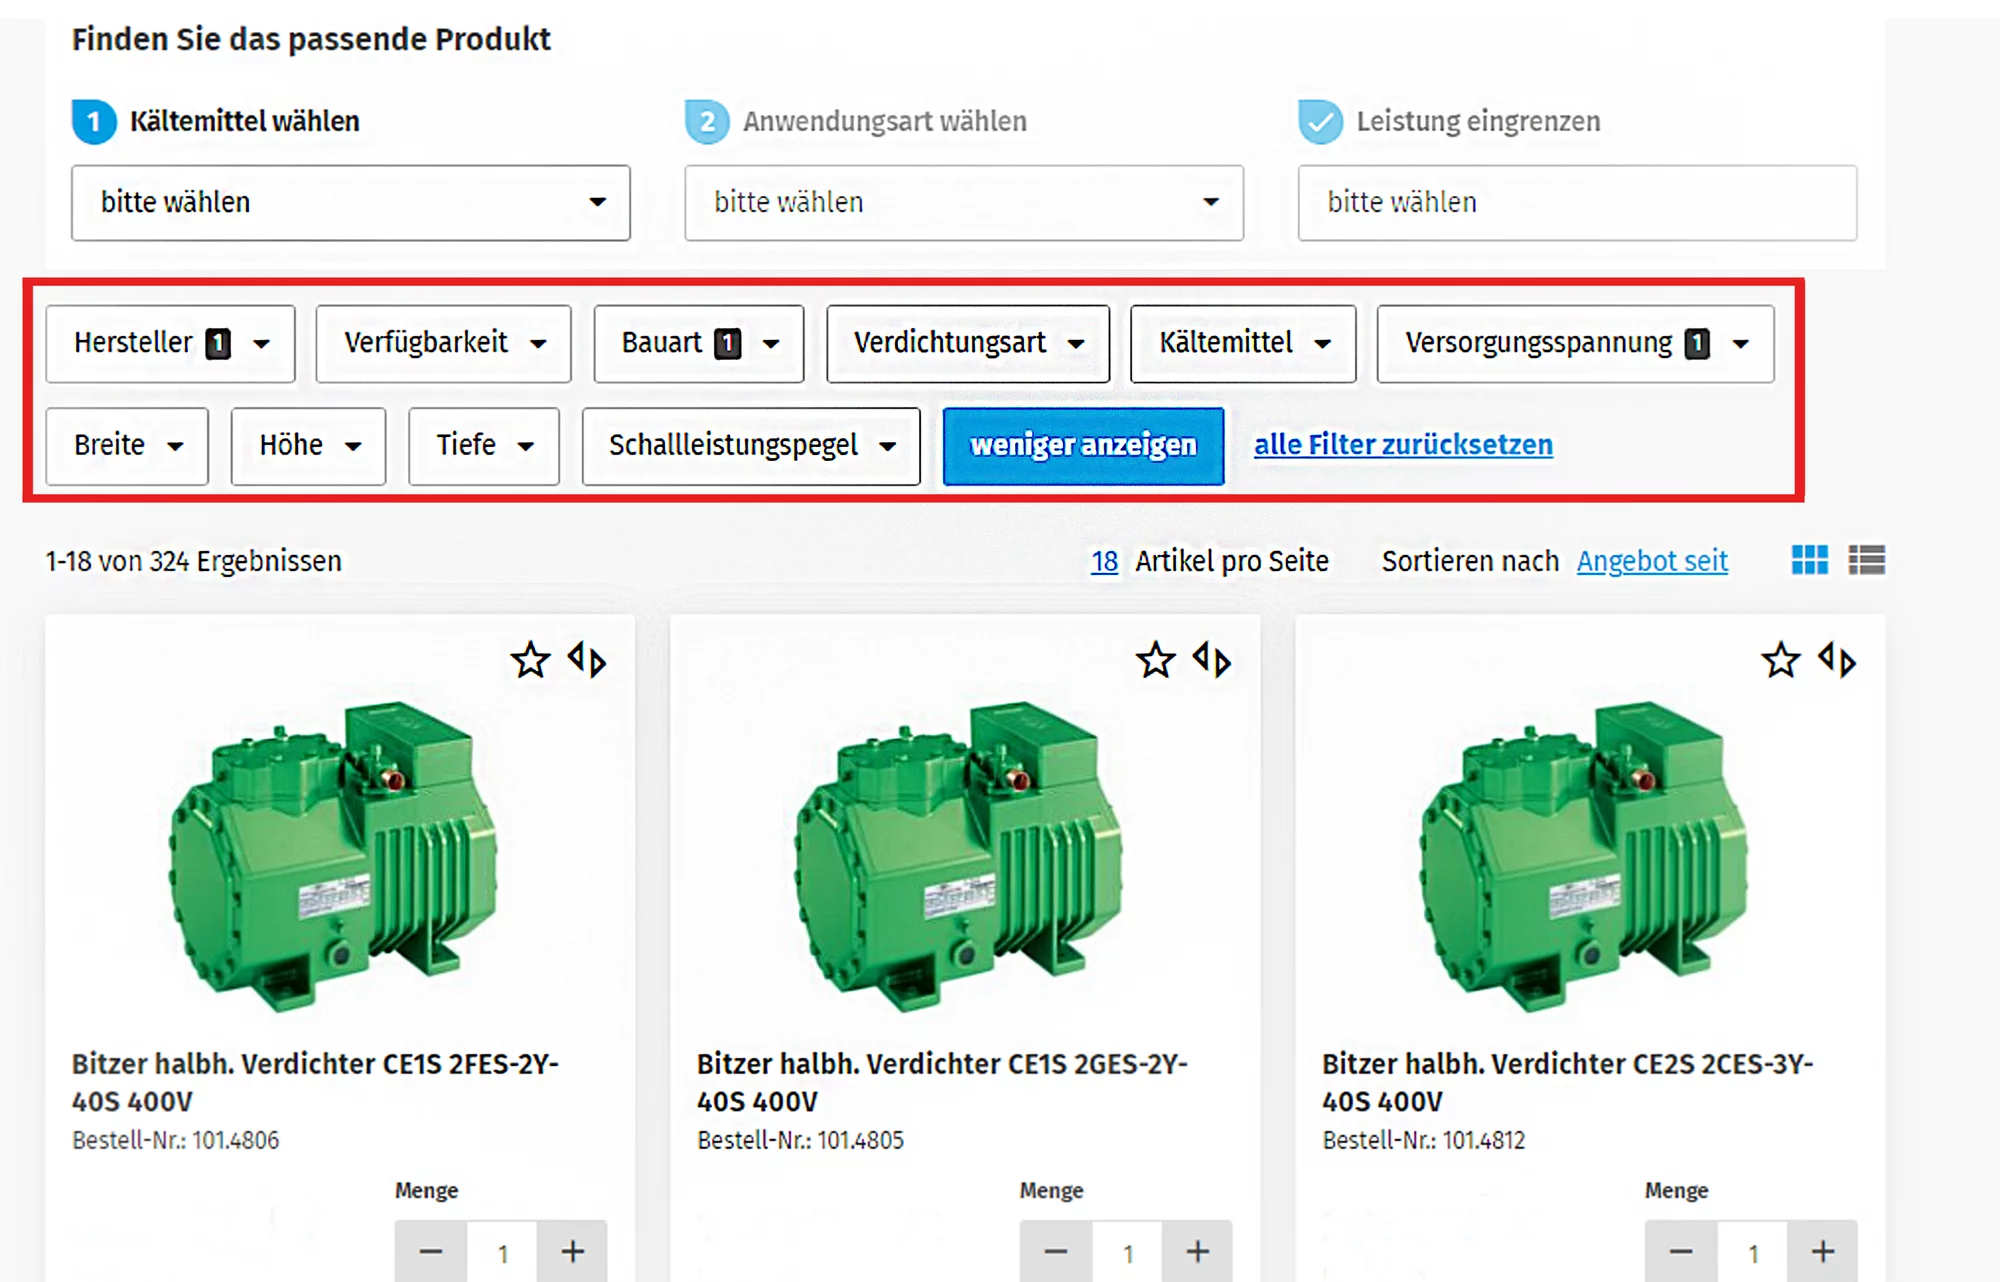The image size is (2000, 1282).
Task: Click compare icon on CE1S 2GES-2Y product
Action: [1212, 661]
